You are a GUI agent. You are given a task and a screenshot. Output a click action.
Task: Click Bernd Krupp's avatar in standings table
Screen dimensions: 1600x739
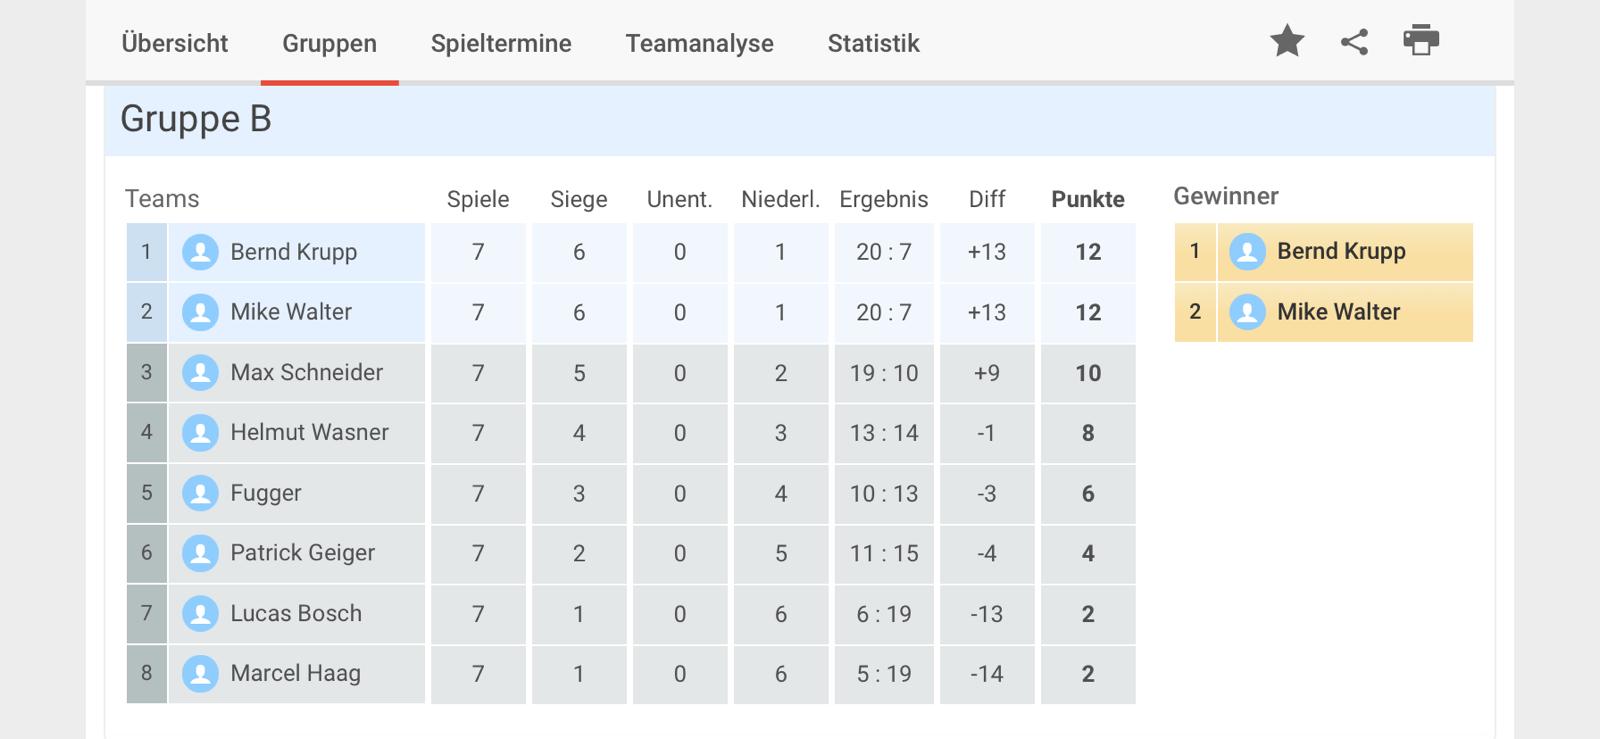(x=200, y=252)
